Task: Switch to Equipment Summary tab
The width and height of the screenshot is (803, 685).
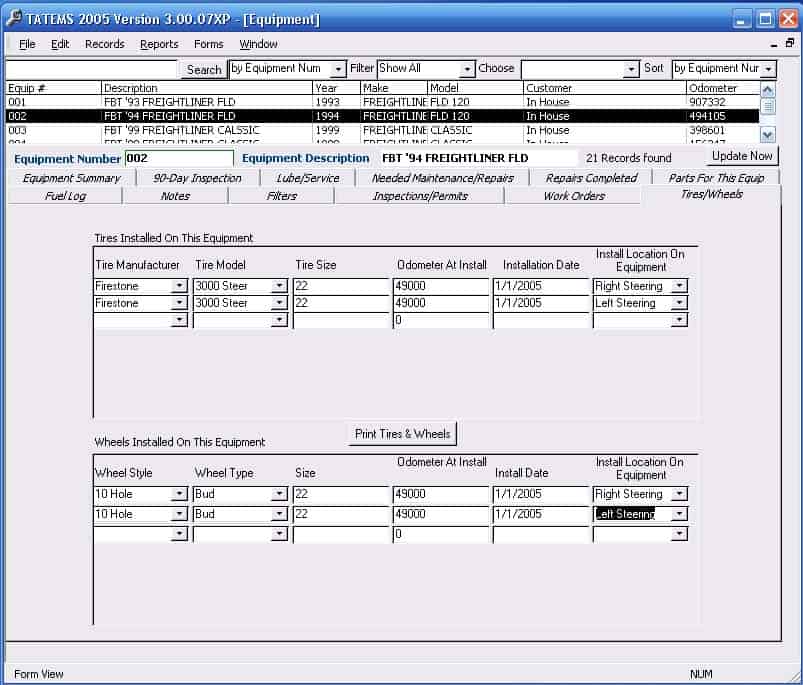Action: 71,178
